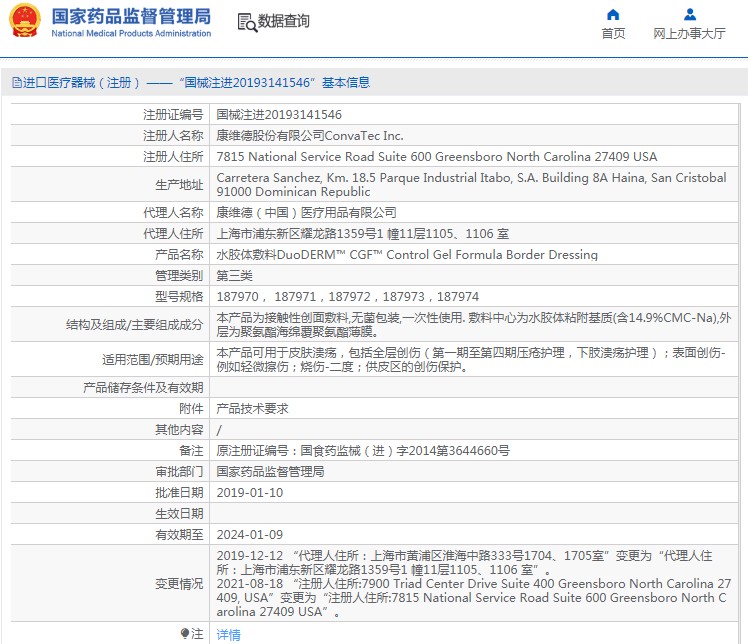The height and width of the screenshot is (644, 748).
Task: Open the 数据查询 search icon
Action: [x=247, y=22]
